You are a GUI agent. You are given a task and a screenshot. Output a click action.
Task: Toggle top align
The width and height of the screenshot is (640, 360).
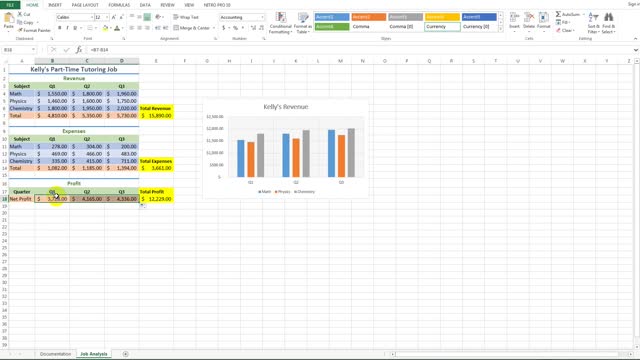click(x=132, y=17)
